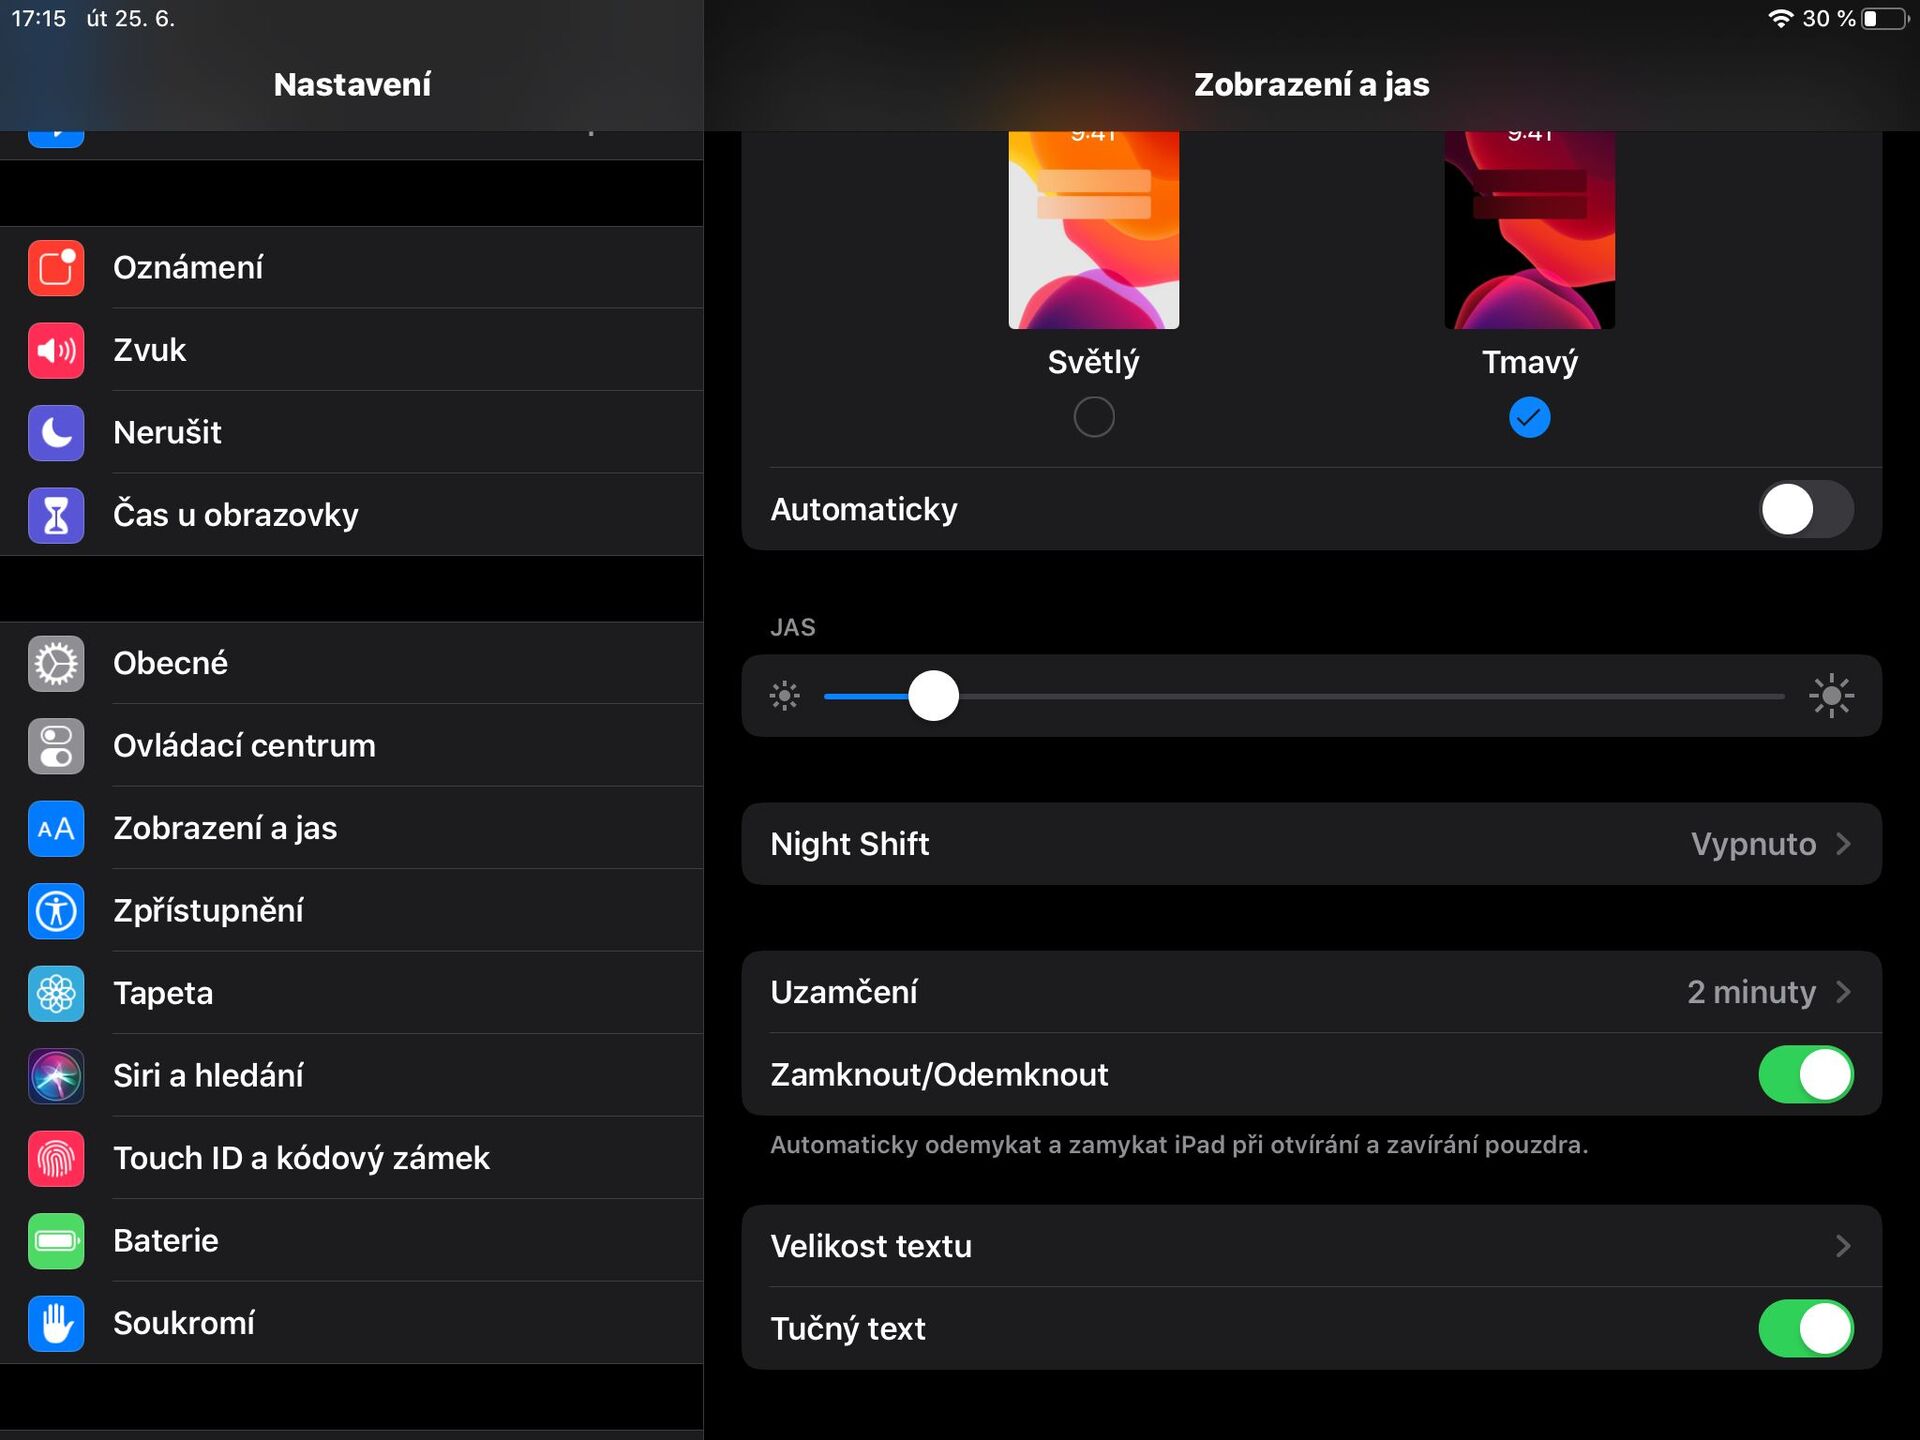
Task: Disable the Zamknout/Odemknout switch
Action: pyautogui.click(x=1806, y=1074)
